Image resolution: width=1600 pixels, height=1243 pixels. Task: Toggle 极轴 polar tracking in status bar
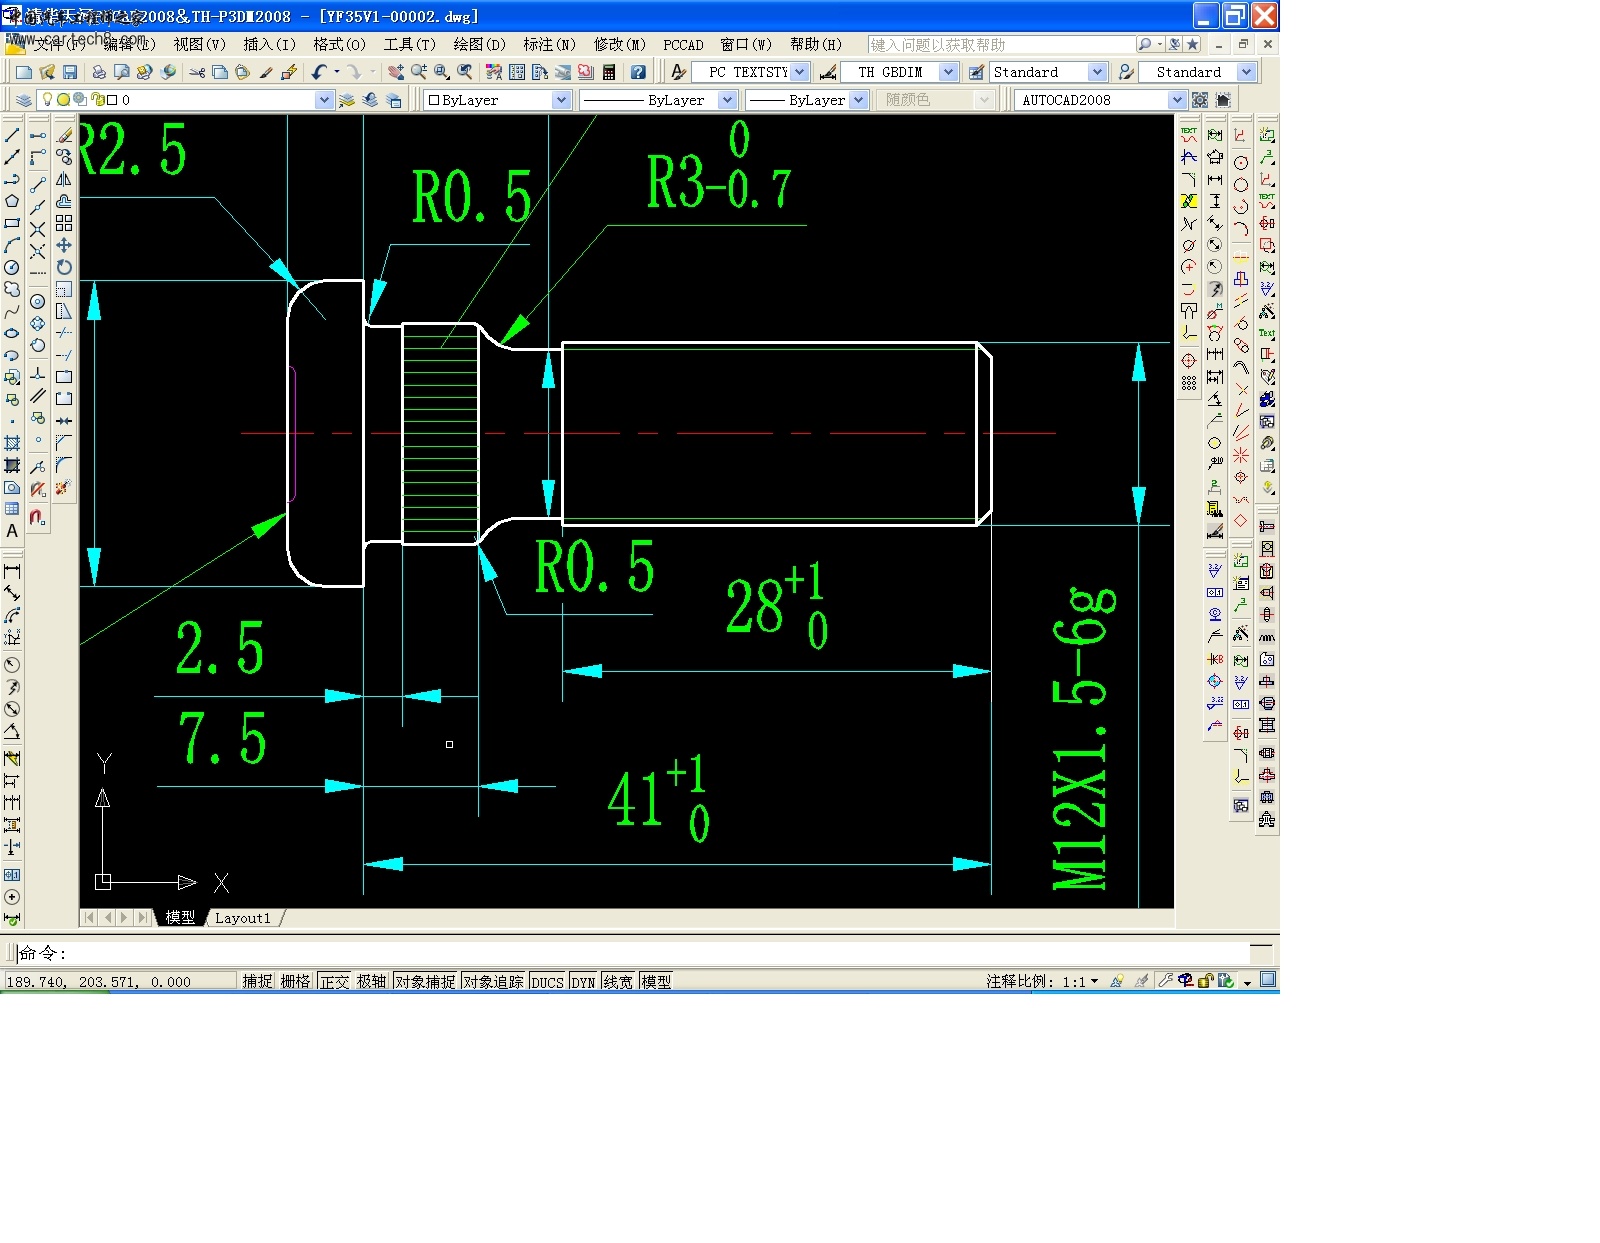tap(372, 982)
